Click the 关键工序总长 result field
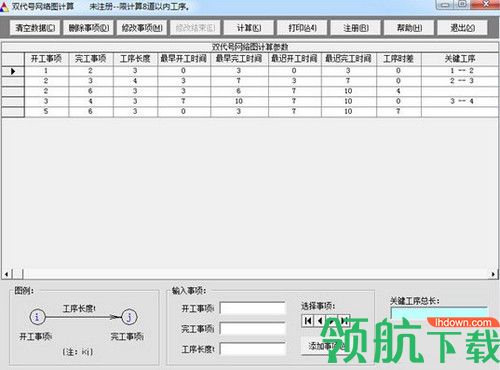This screenshot has height=370, width=500. coord(439,313)
